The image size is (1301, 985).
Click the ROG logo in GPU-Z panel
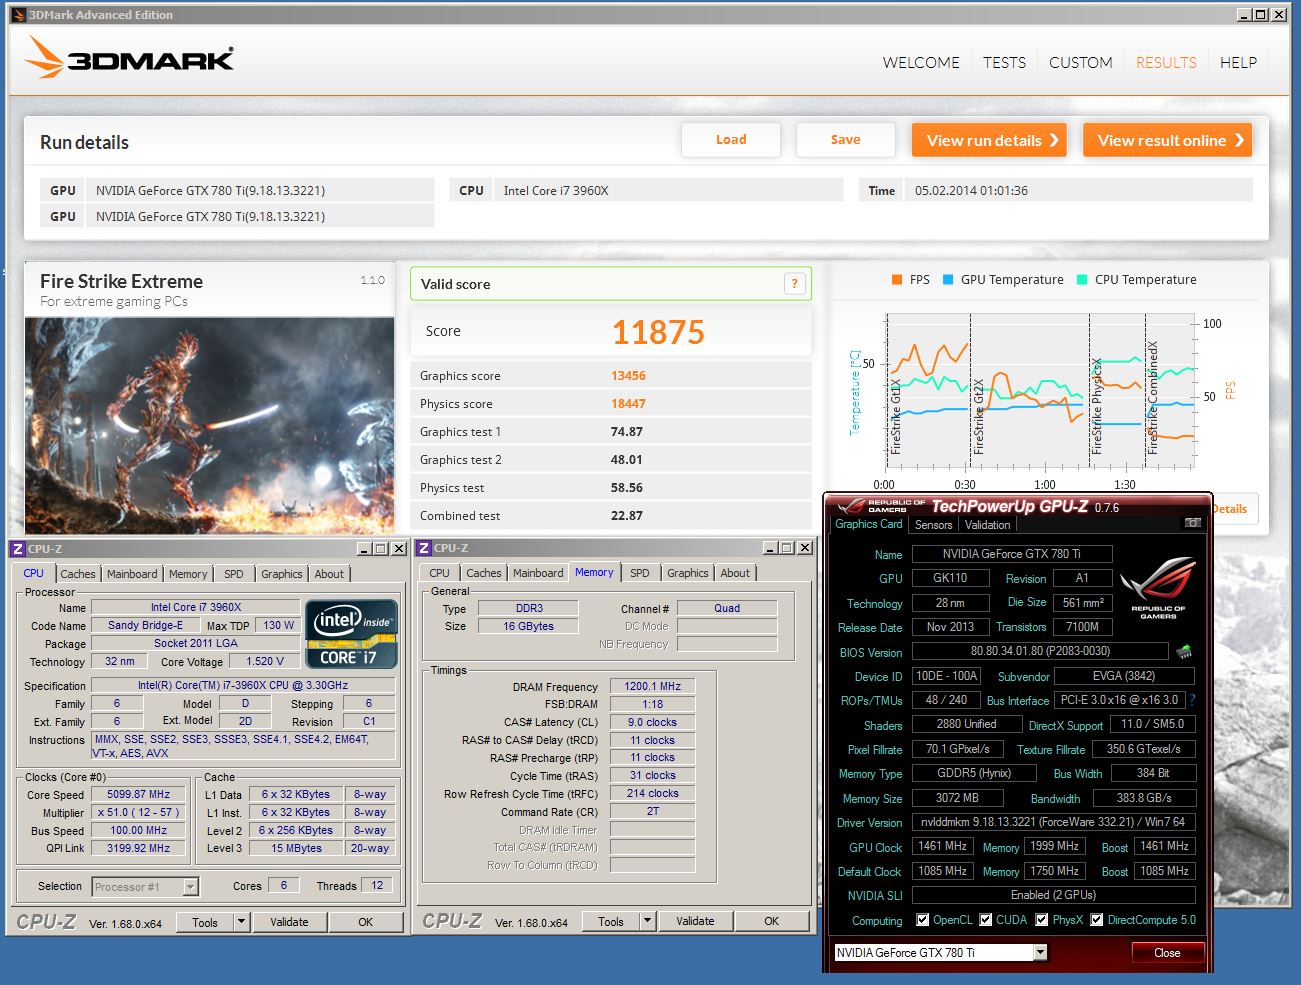click(1158, 588)
